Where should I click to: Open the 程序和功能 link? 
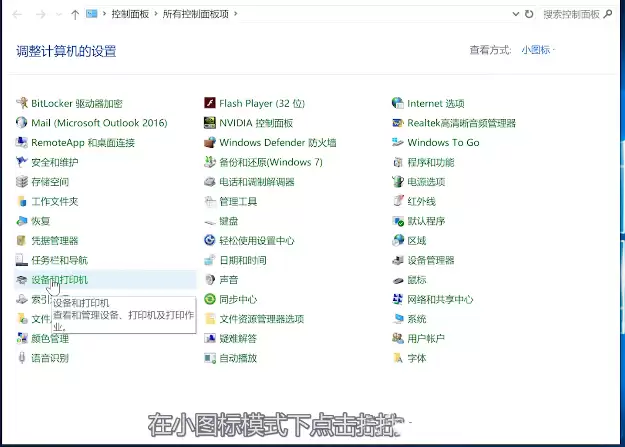[x=430, y=162]
